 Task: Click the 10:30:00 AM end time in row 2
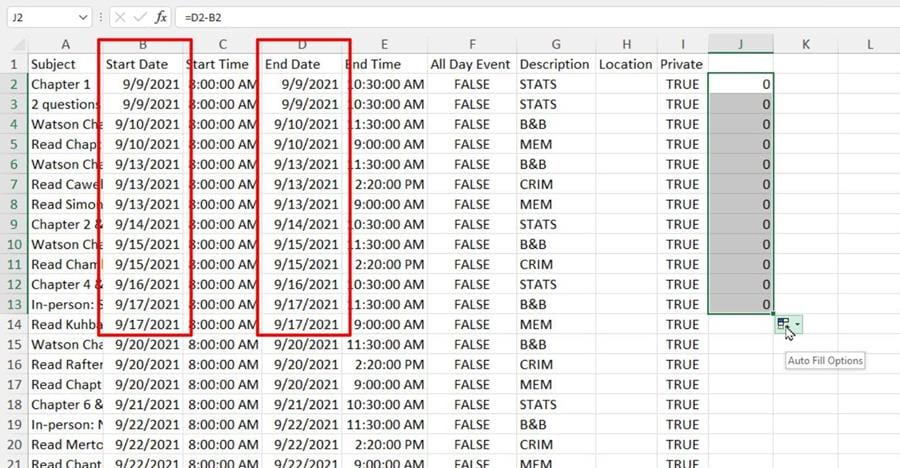[x=384, y=84]
